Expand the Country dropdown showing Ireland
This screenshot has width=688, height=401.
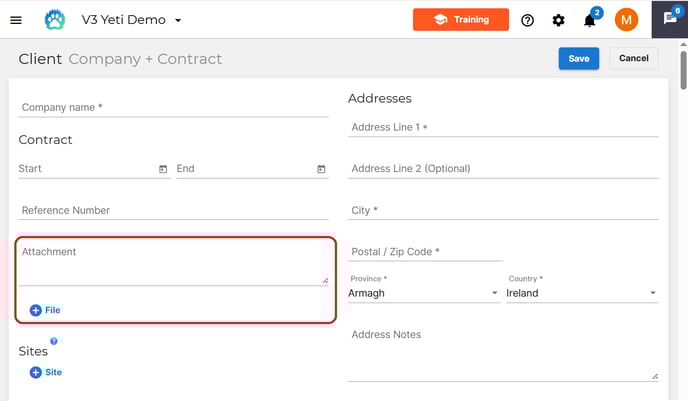pos(582,293)
